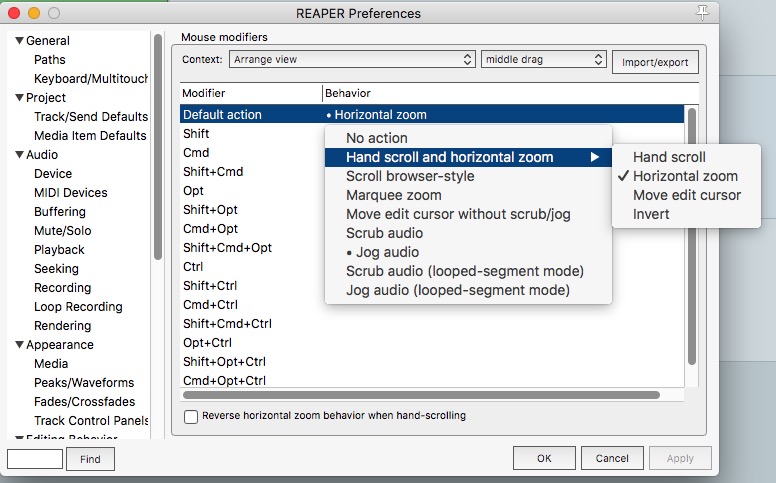Click the modifier list horizontal scrollbar

421,395
